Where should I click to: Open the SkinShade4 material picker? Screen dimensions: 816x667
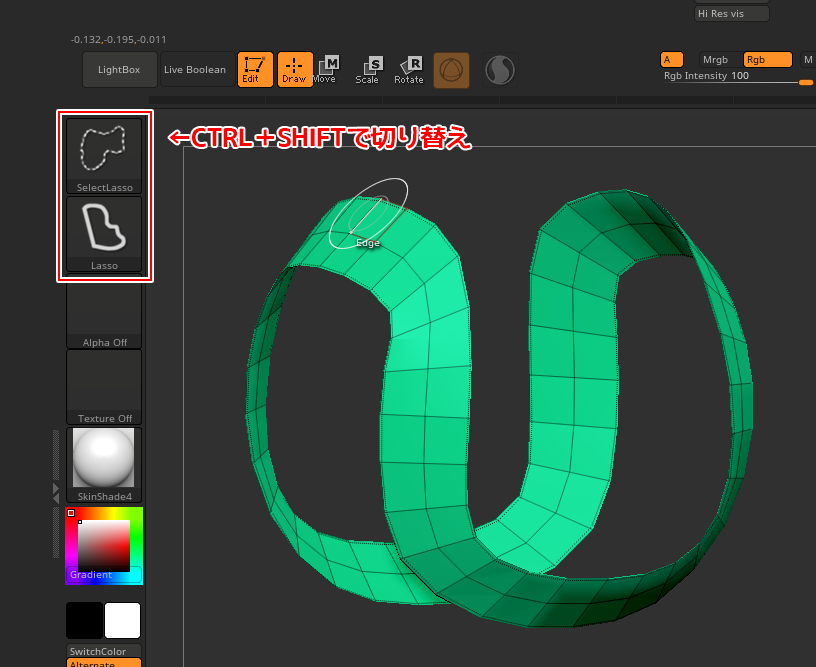click(x=104, y=464)
